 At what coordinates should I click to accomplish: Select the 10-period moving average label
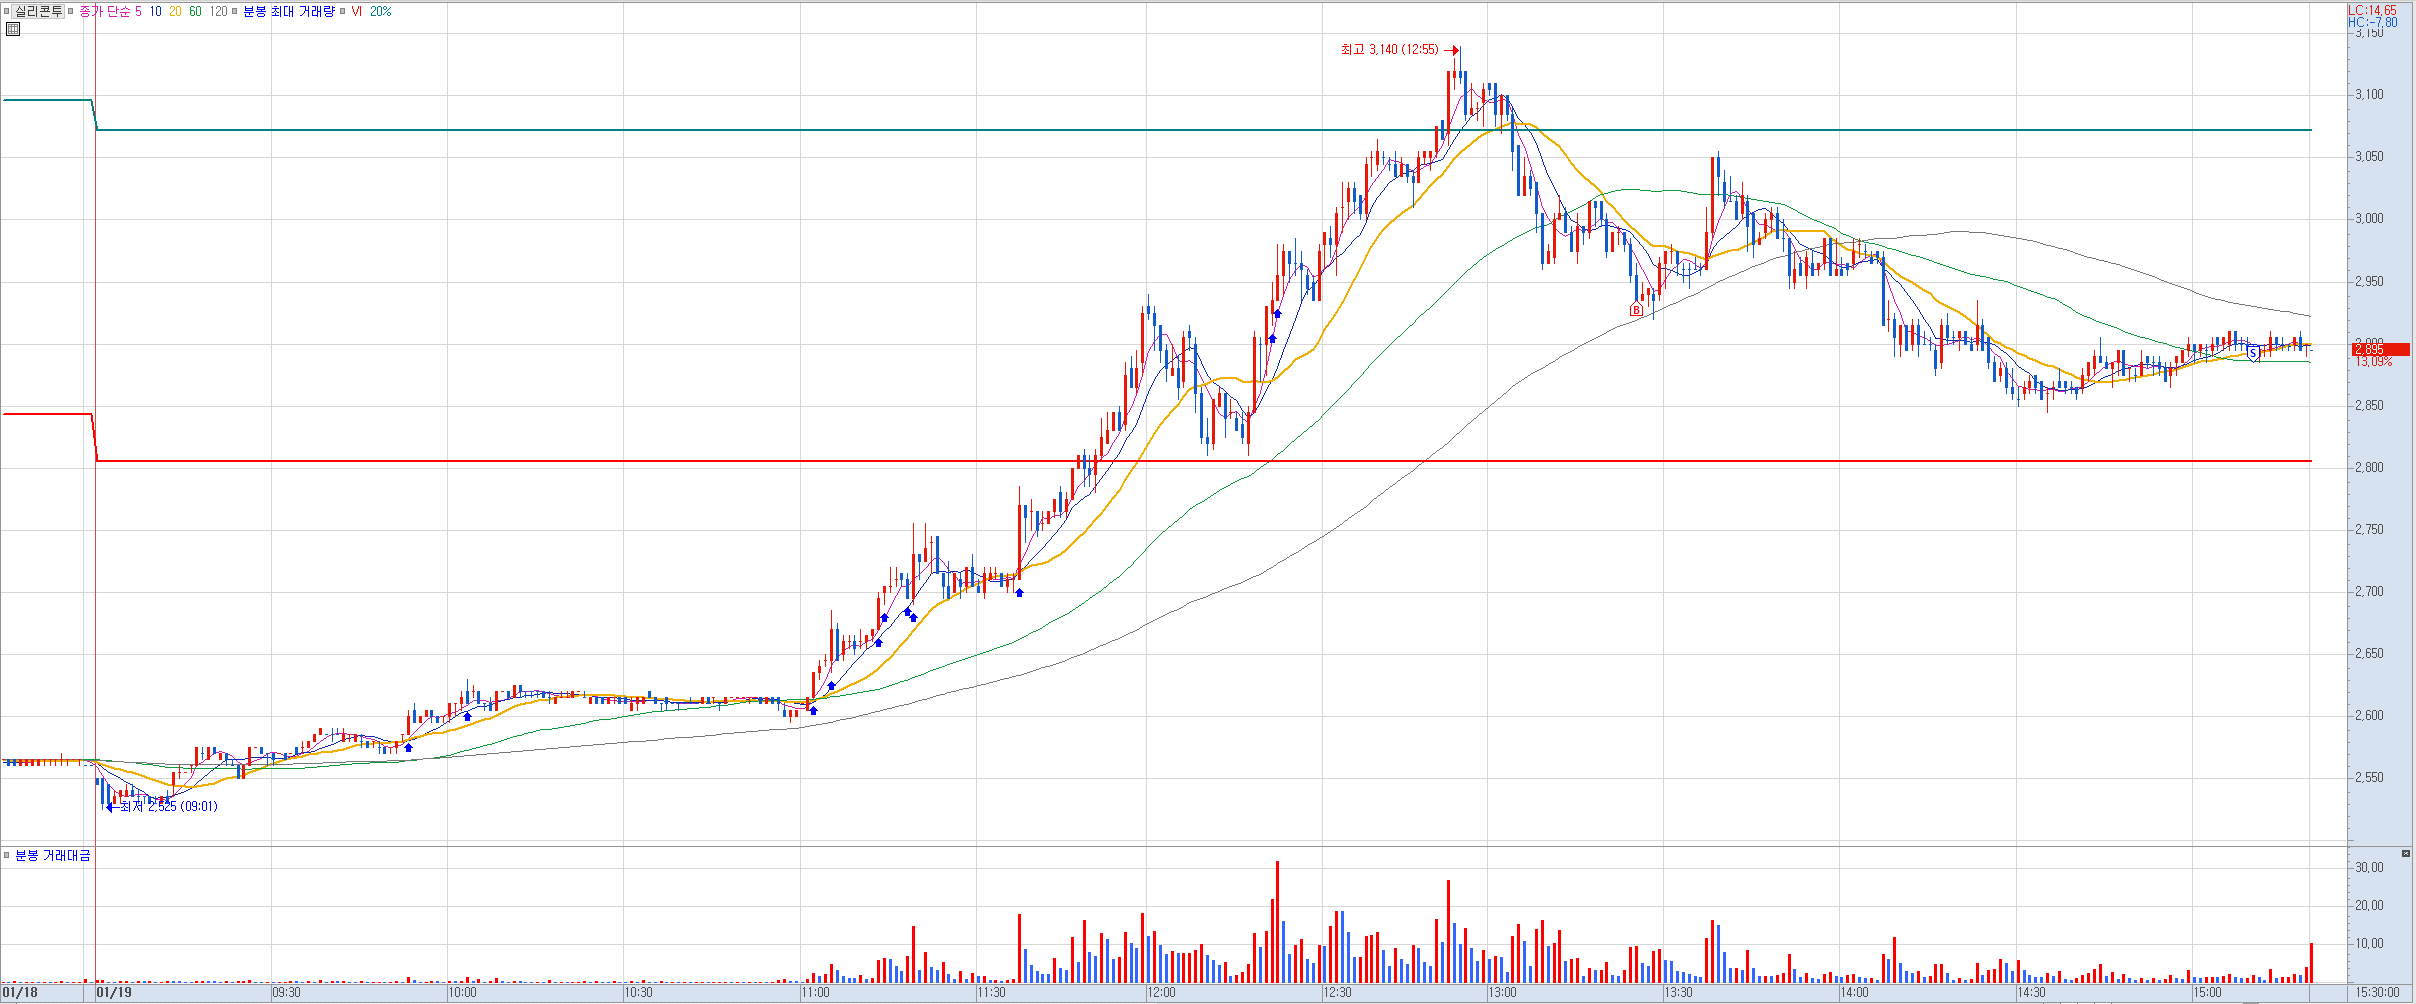(156, 12)
